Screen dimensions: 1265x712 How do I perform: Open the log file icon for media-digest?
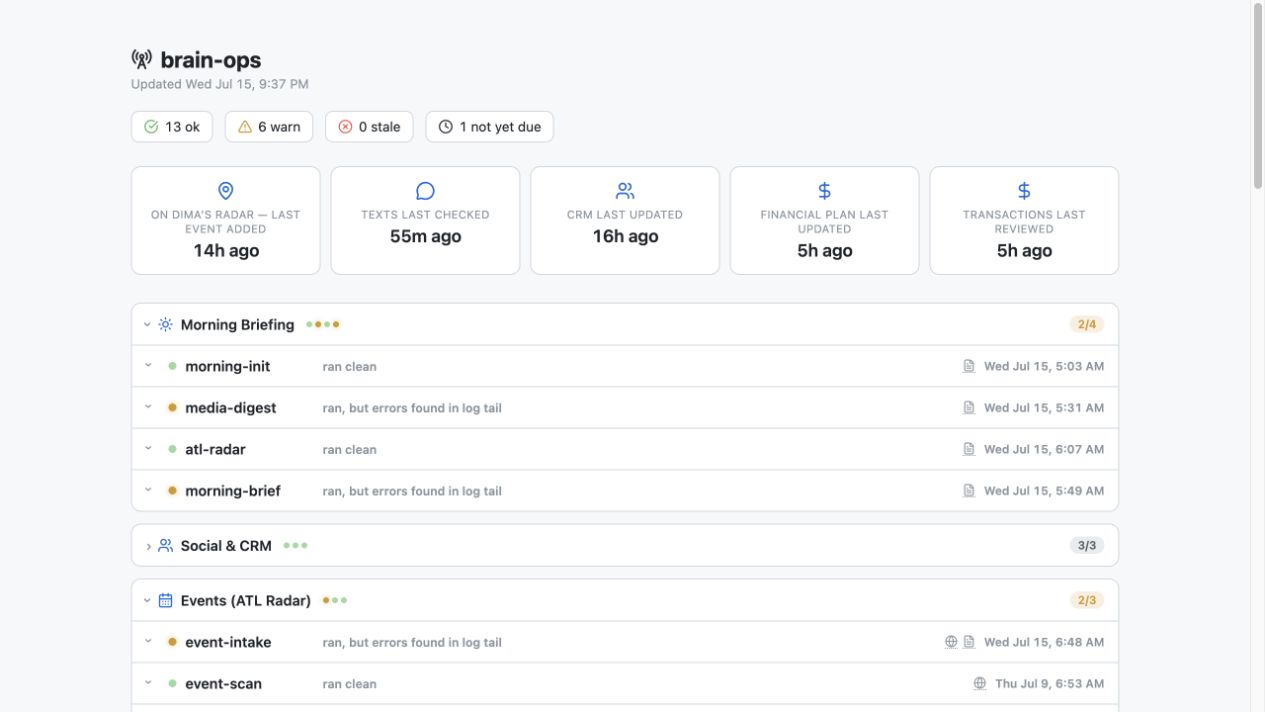point(969,408)
